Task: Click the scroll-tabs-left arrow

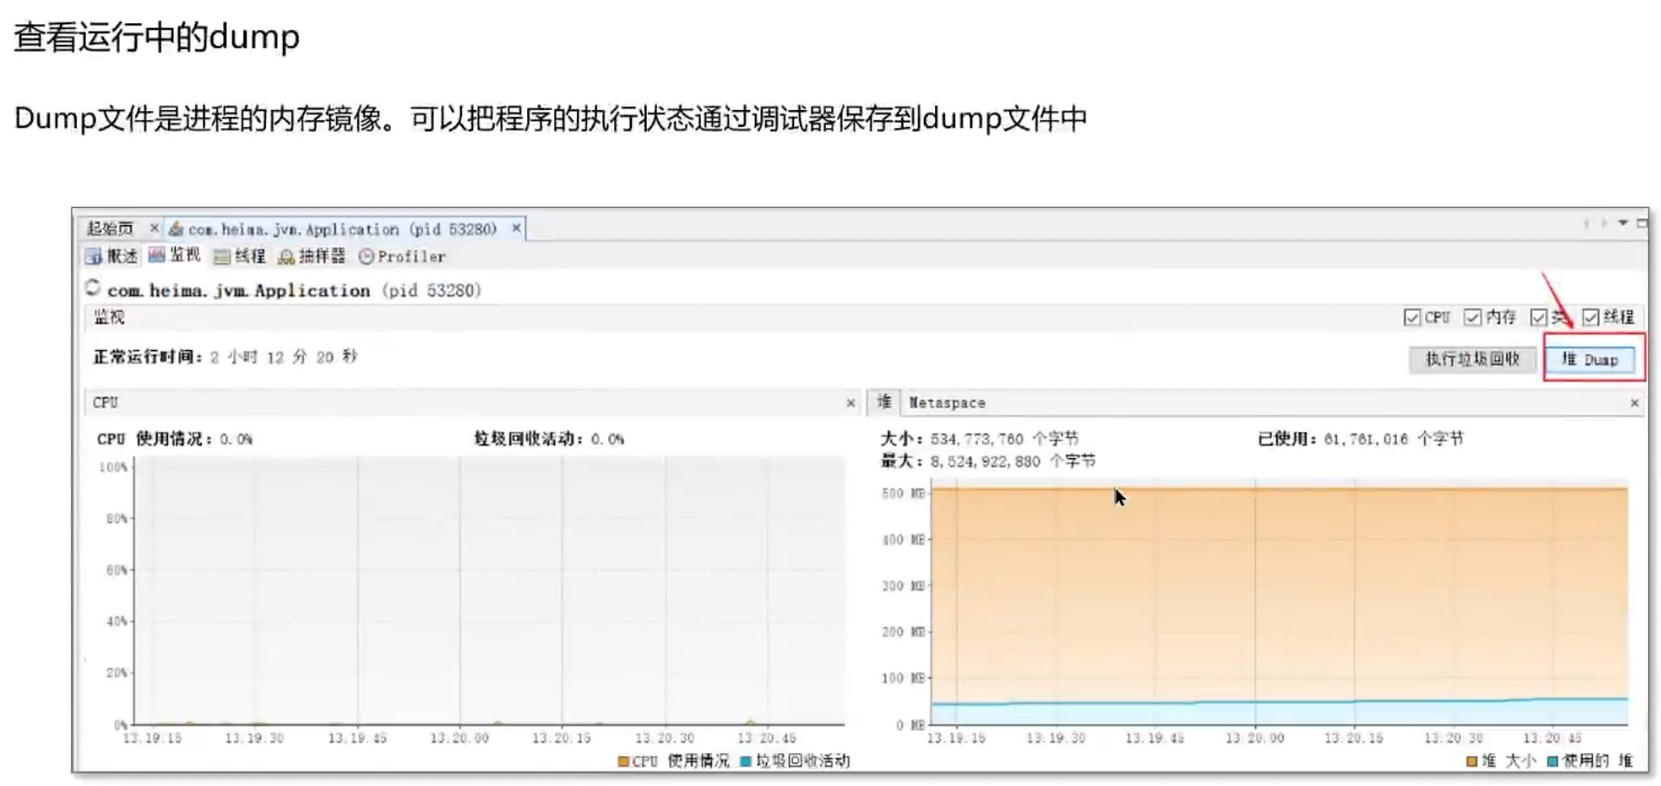Action: click(x=1586, y=223)
